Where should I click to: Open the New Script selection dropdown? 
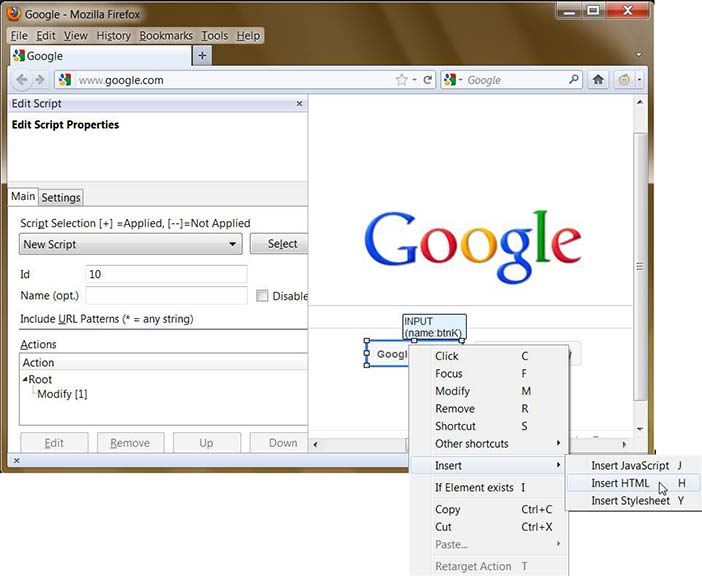coord(131,244)
